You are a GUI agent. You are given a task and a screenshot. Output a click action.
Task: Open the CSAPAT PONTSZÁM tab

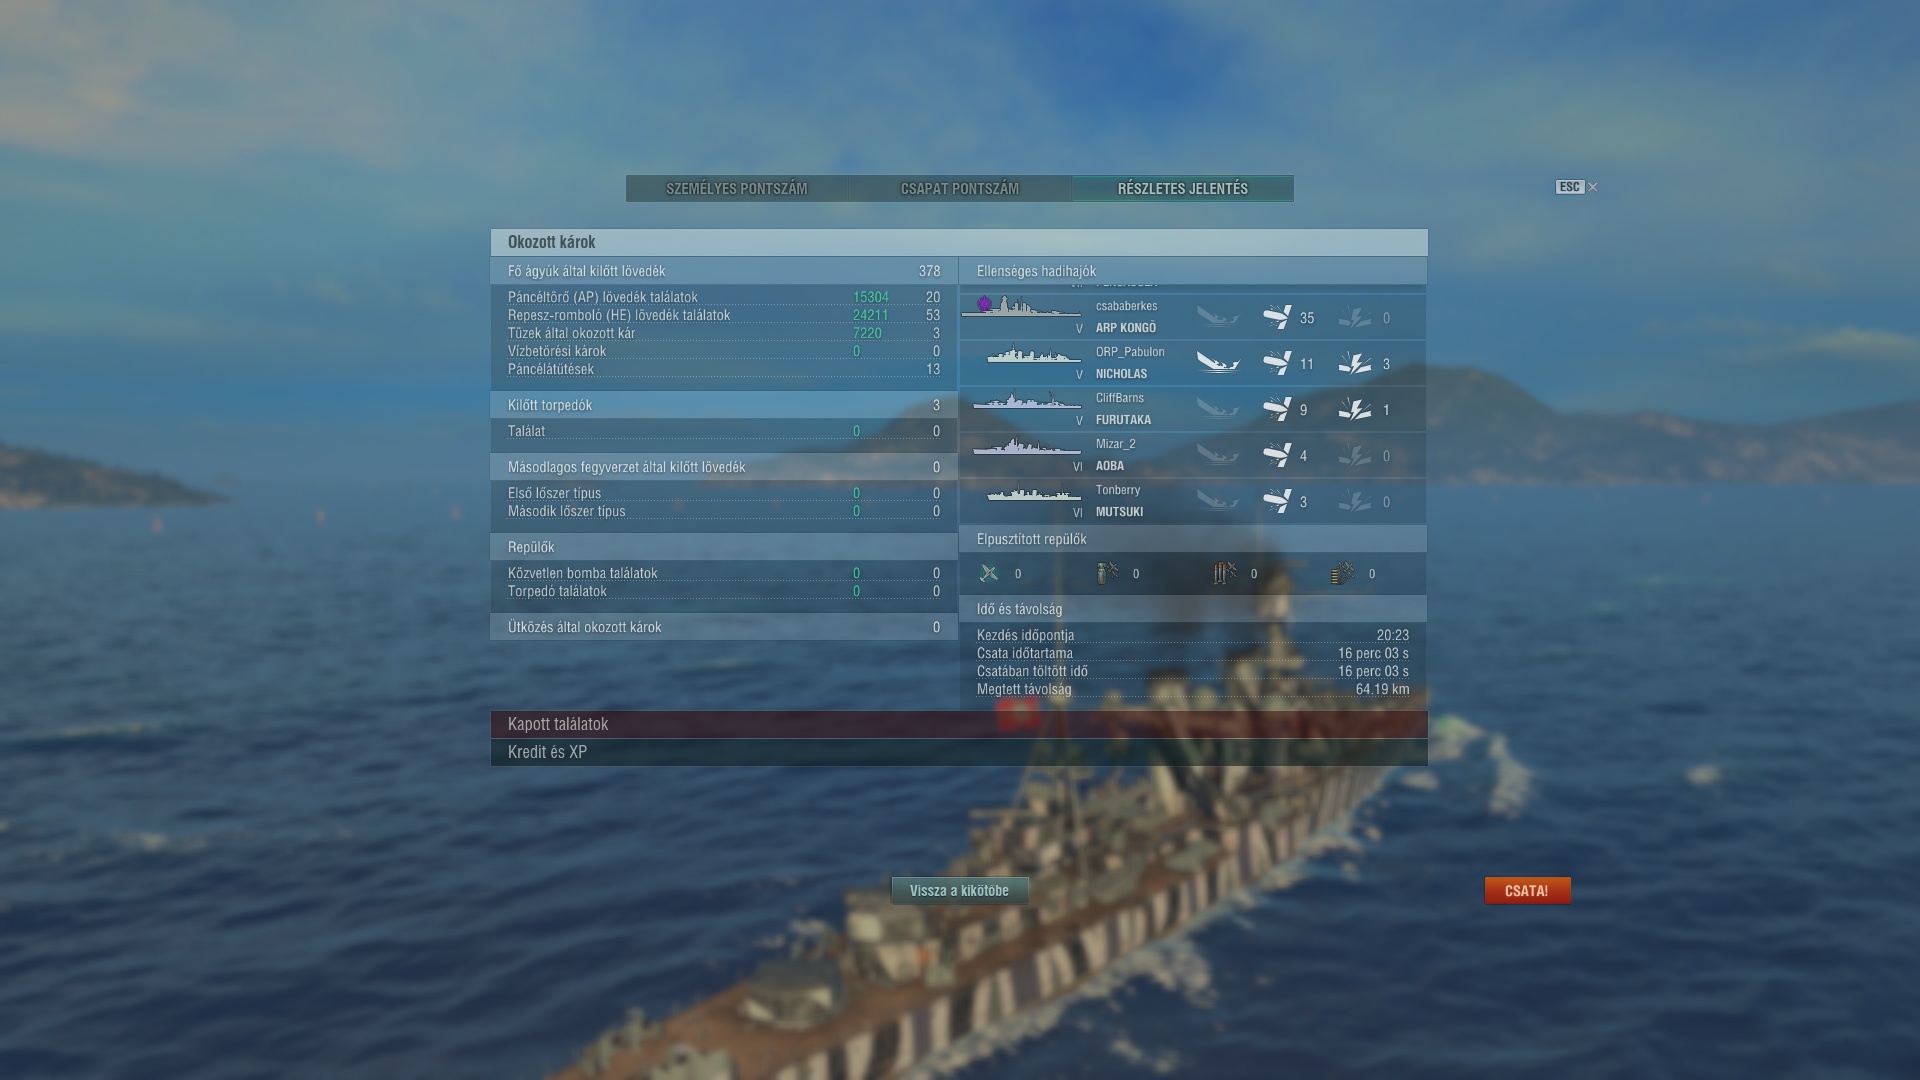(960, 189)
